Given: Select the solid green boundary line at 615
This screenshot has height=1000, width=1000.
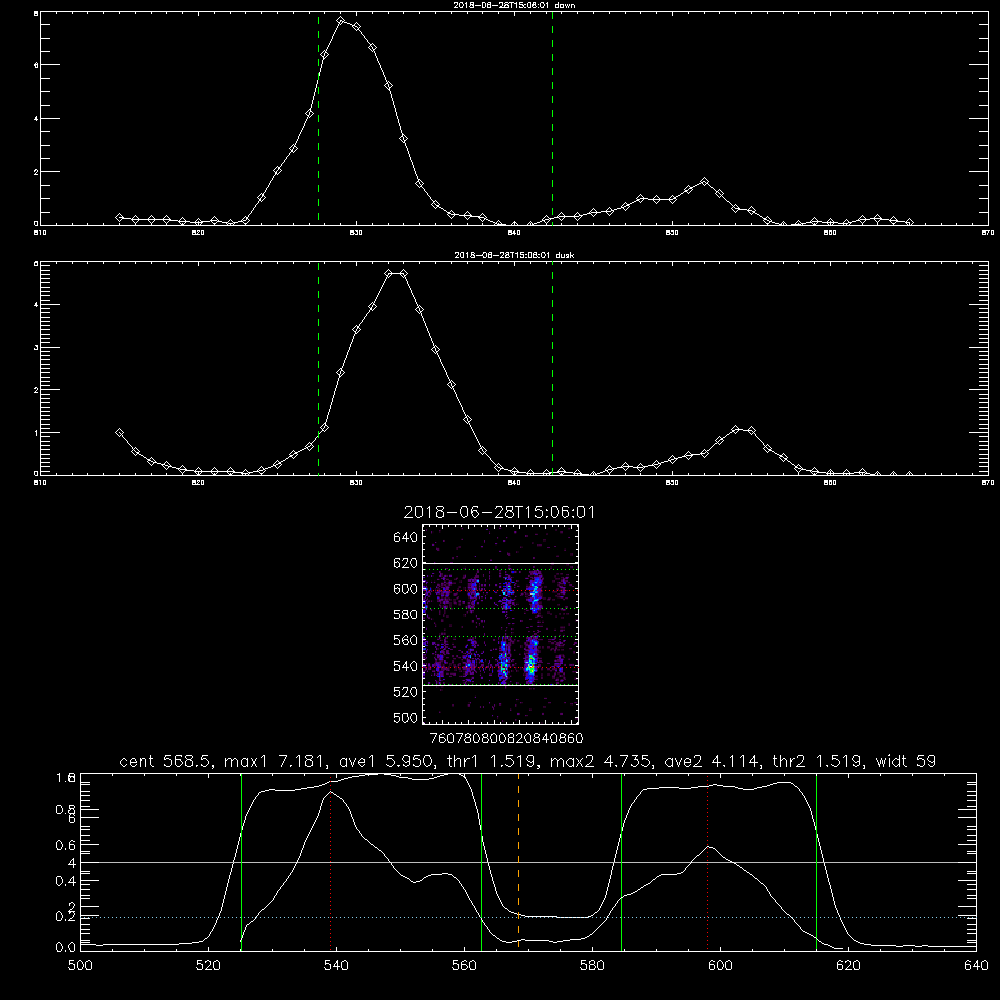Looking at the screenshot, I should coord(816,861).
